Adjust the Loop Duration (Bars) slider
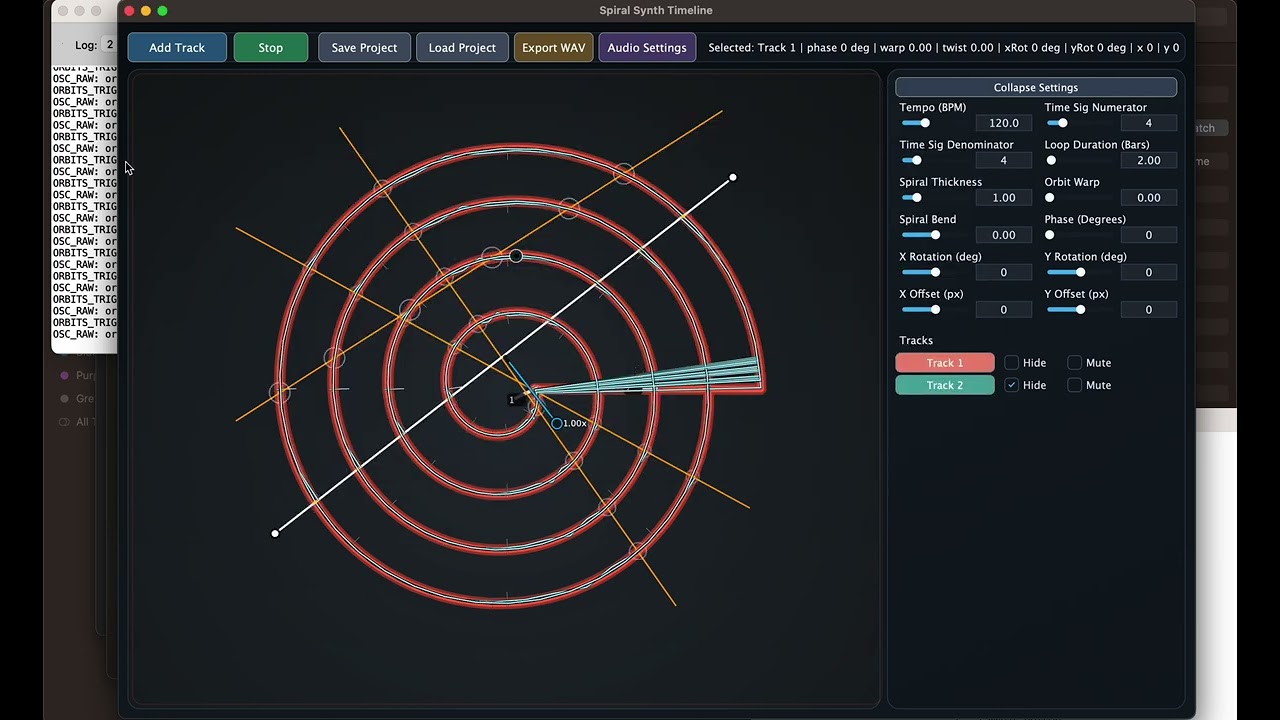Screen dimensions: 1280x720 coord(1079,160)
